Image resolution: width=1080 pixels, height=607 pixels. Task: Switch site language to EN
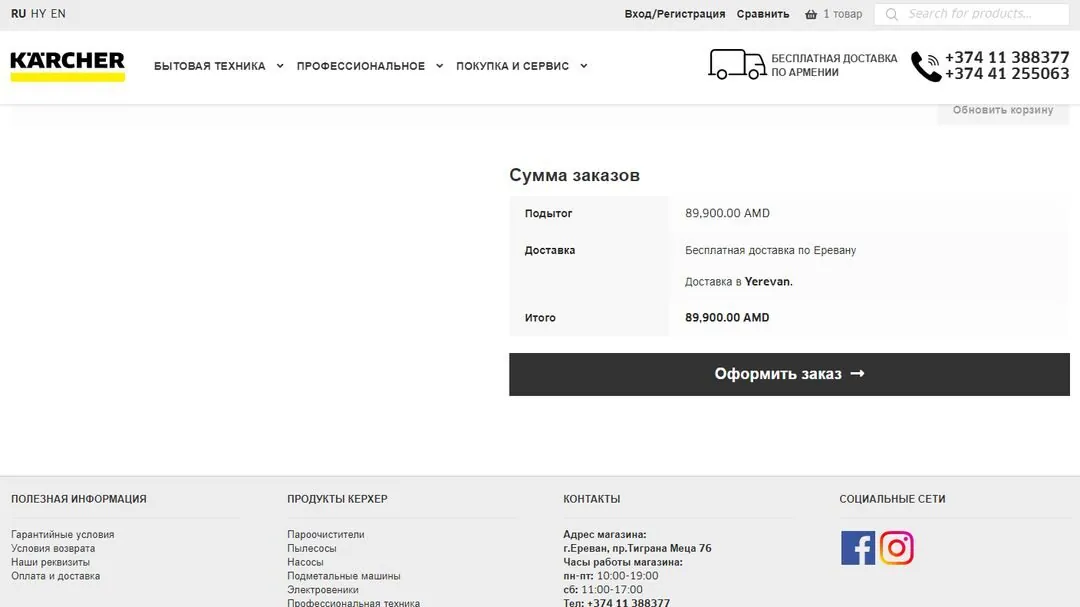point(58,14)
